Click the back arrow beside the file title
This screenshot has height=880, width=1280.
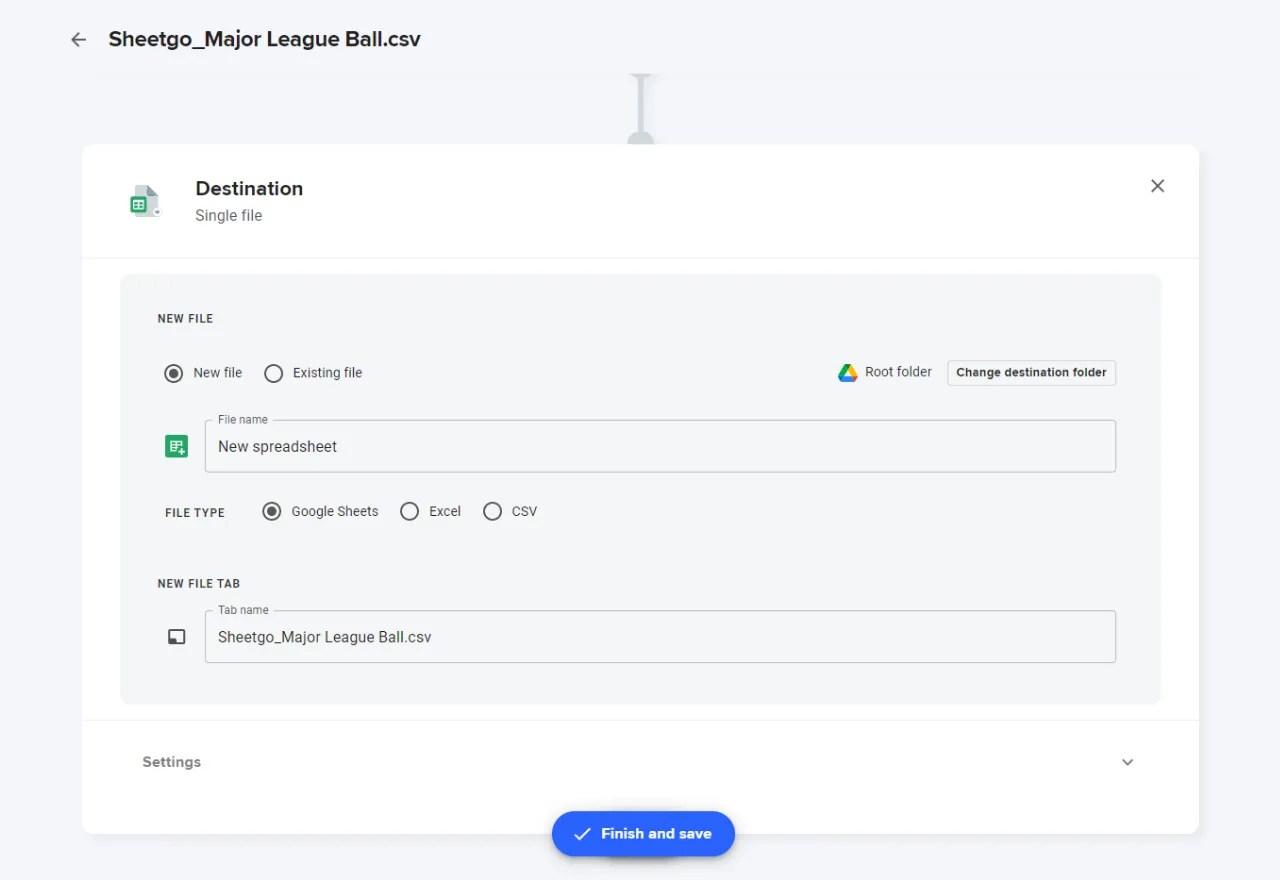[78, 39]
